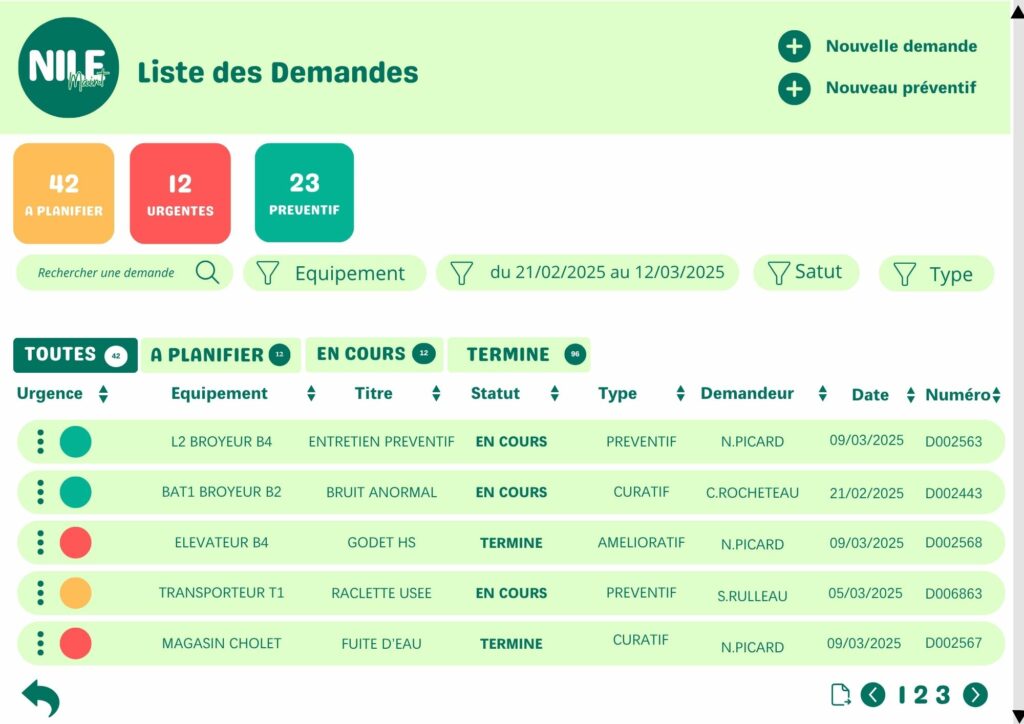
Task: Click the export document icon near pagination
Action: (x=841, y=695)
